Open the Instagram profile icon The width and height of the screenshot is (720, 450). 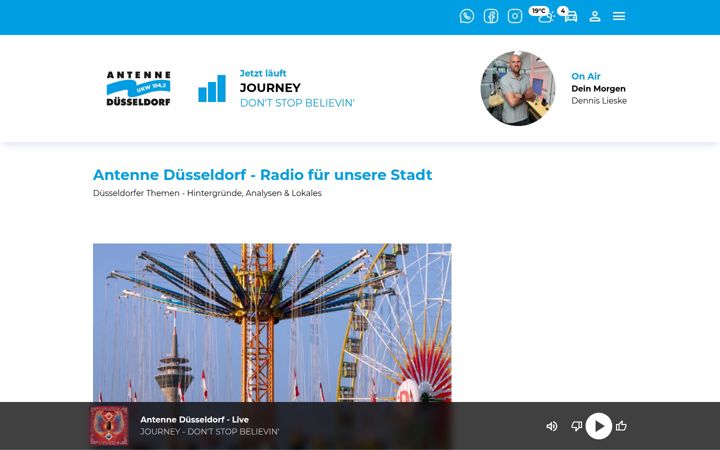(515, 16)
